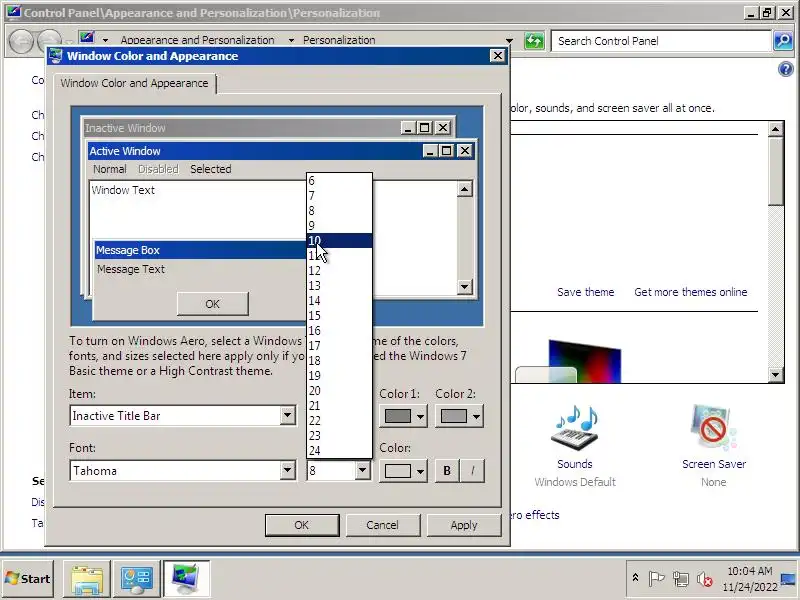
Task: Click Apply in Window Color dialog
Action: pyautogui.click(x=464, y=525)
